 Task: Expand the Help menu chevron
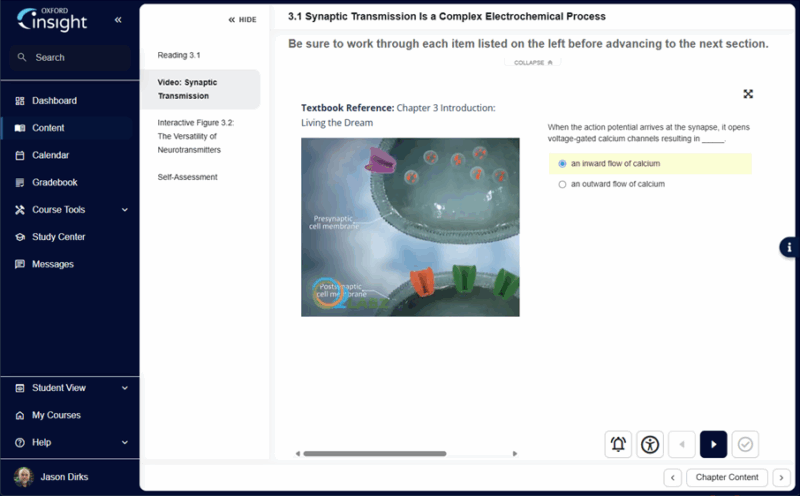[x=124, y=442]
